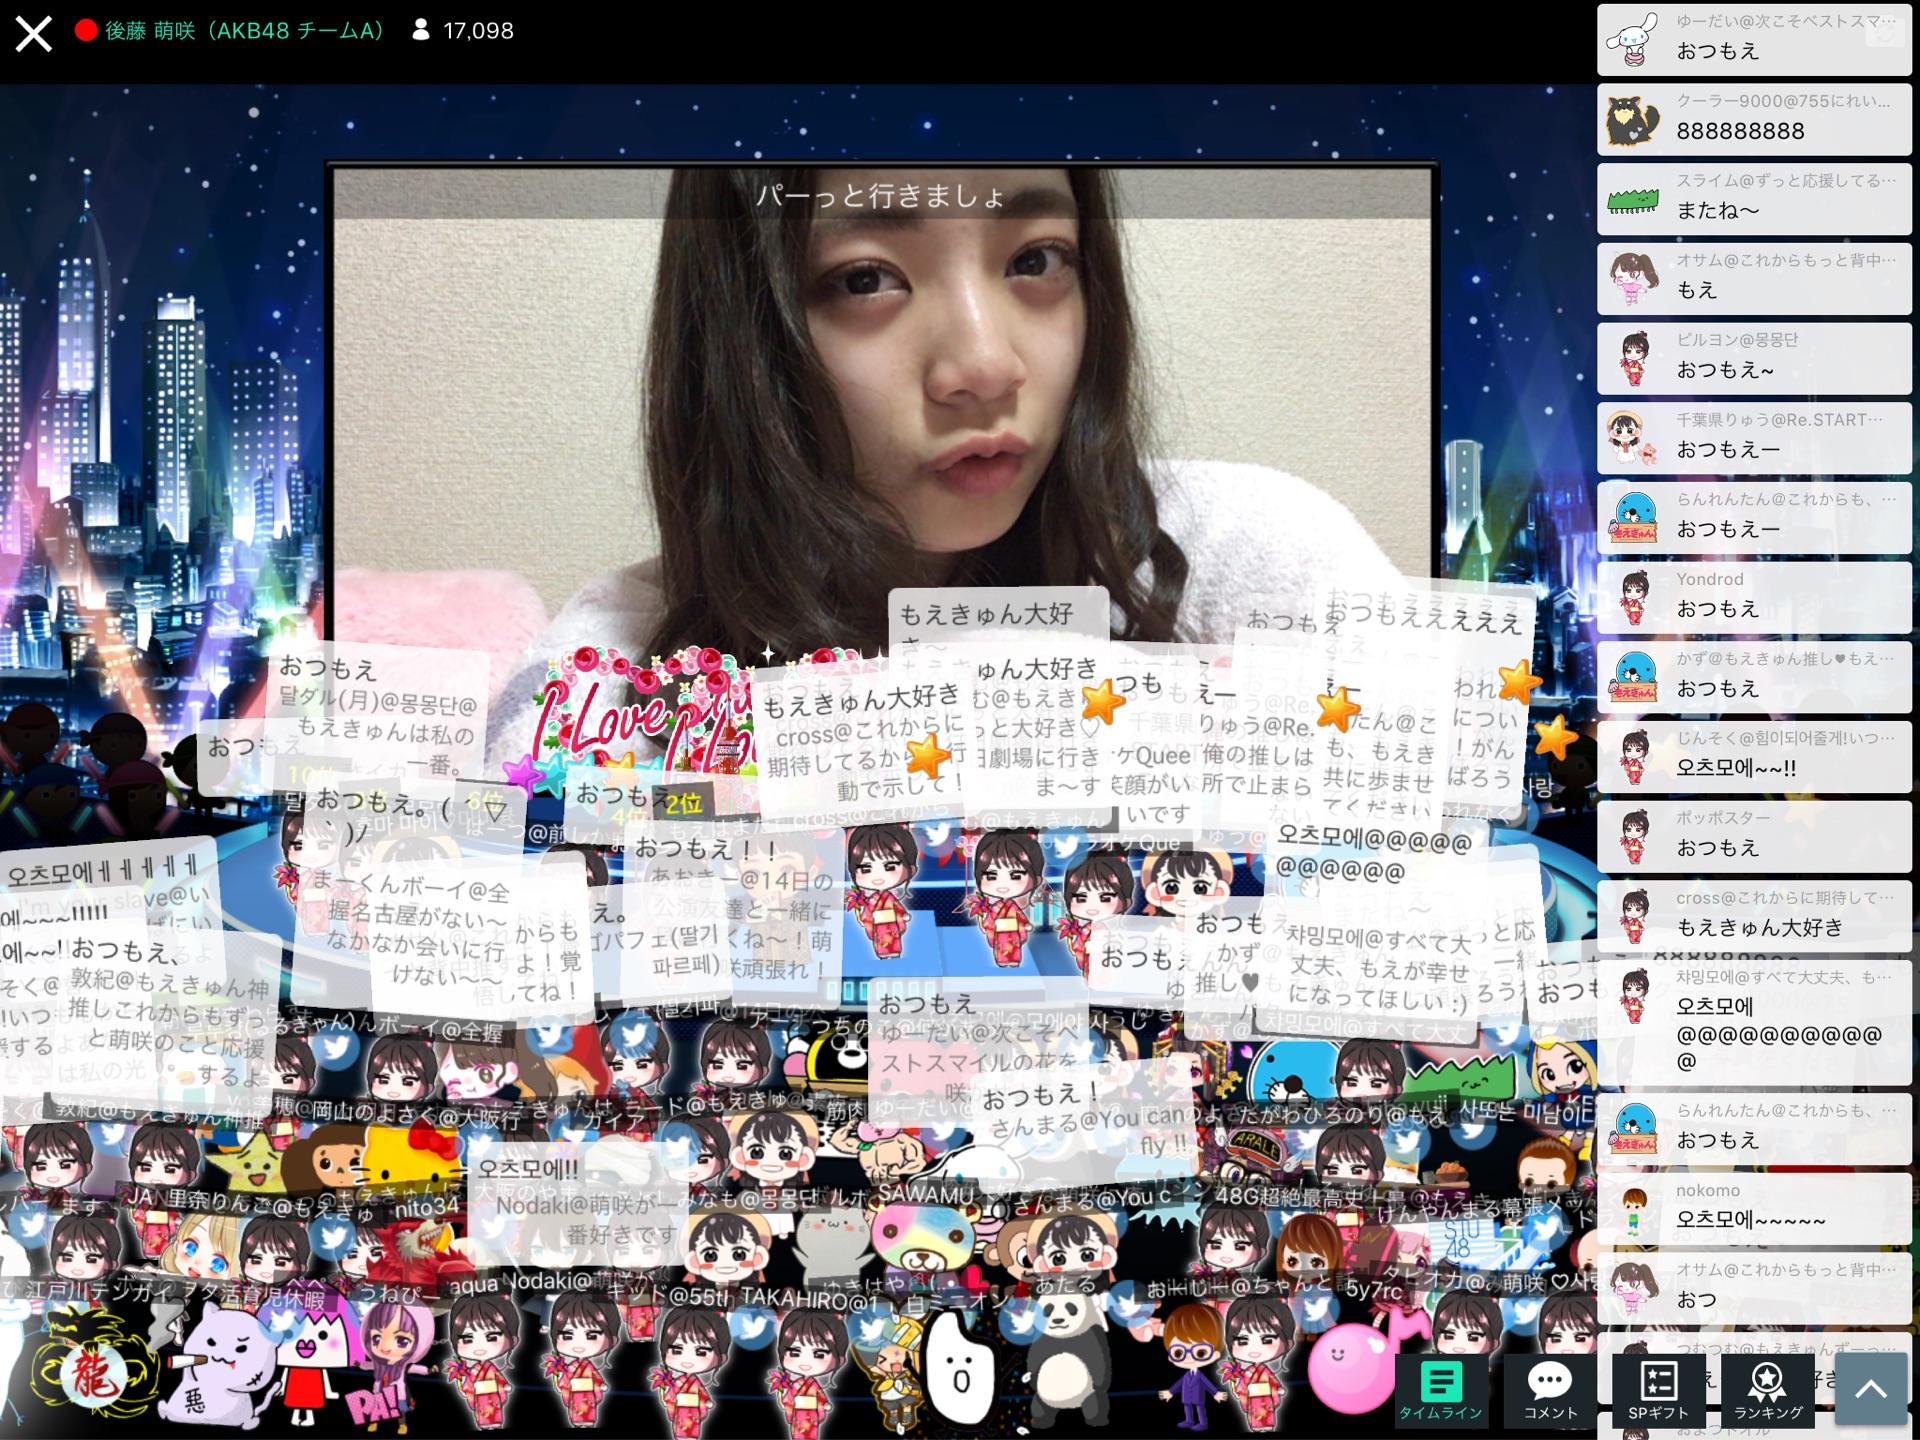1920x1440 pixels.
Task: Open the オサム おつ comment
Action: 1754,1289
